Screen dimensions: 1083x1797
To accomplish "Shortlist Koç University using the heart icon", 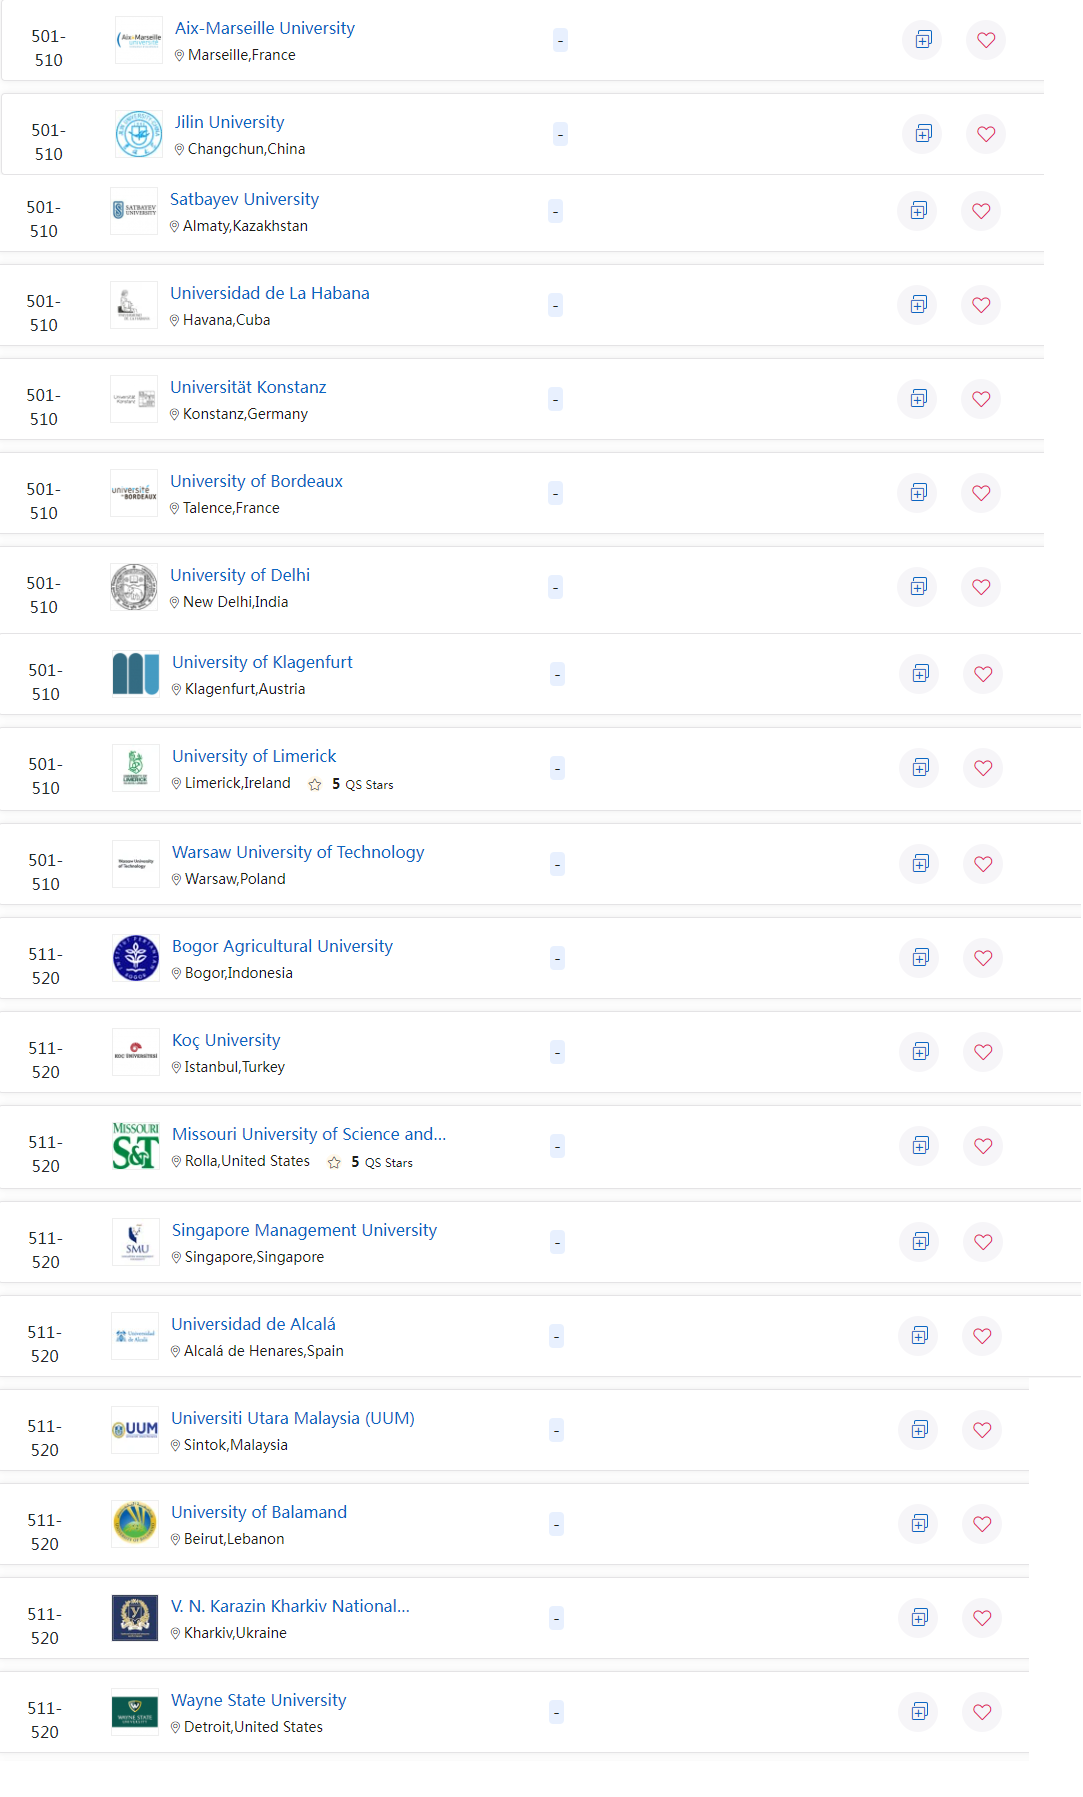I will [x=983, y=1052].
